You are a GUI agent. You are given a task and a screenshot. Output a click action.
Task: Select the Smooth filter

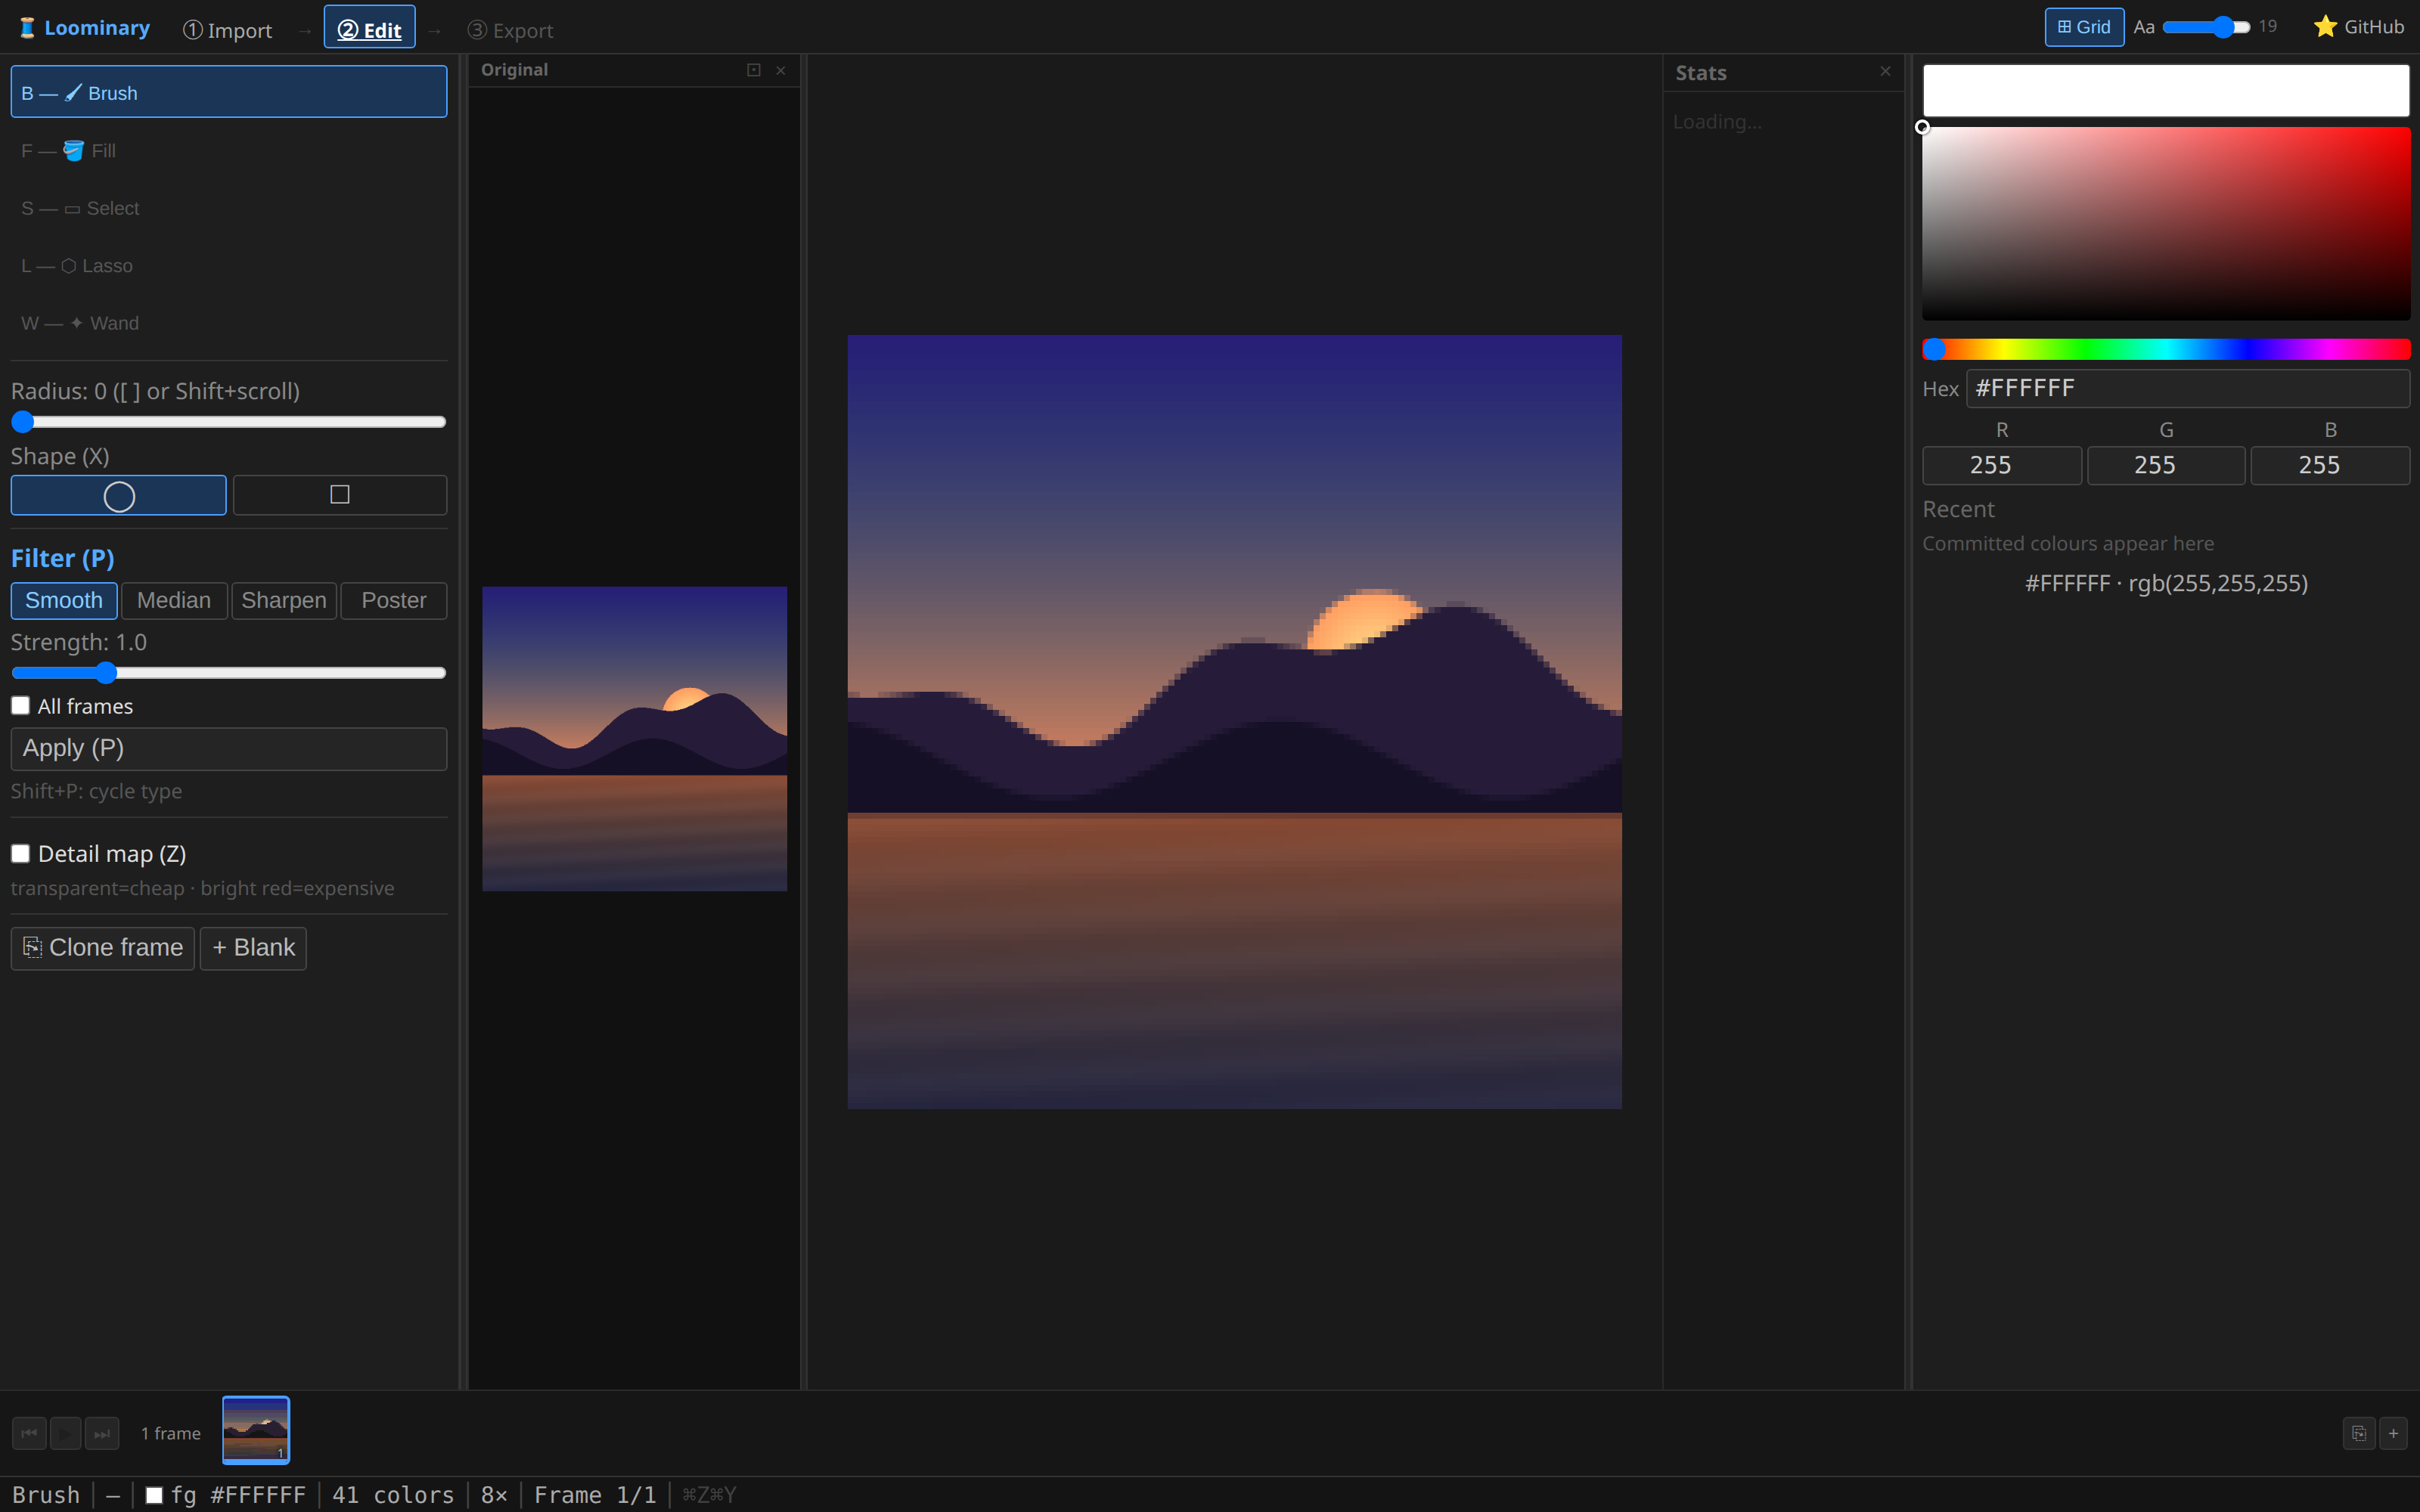pos(64,600)
